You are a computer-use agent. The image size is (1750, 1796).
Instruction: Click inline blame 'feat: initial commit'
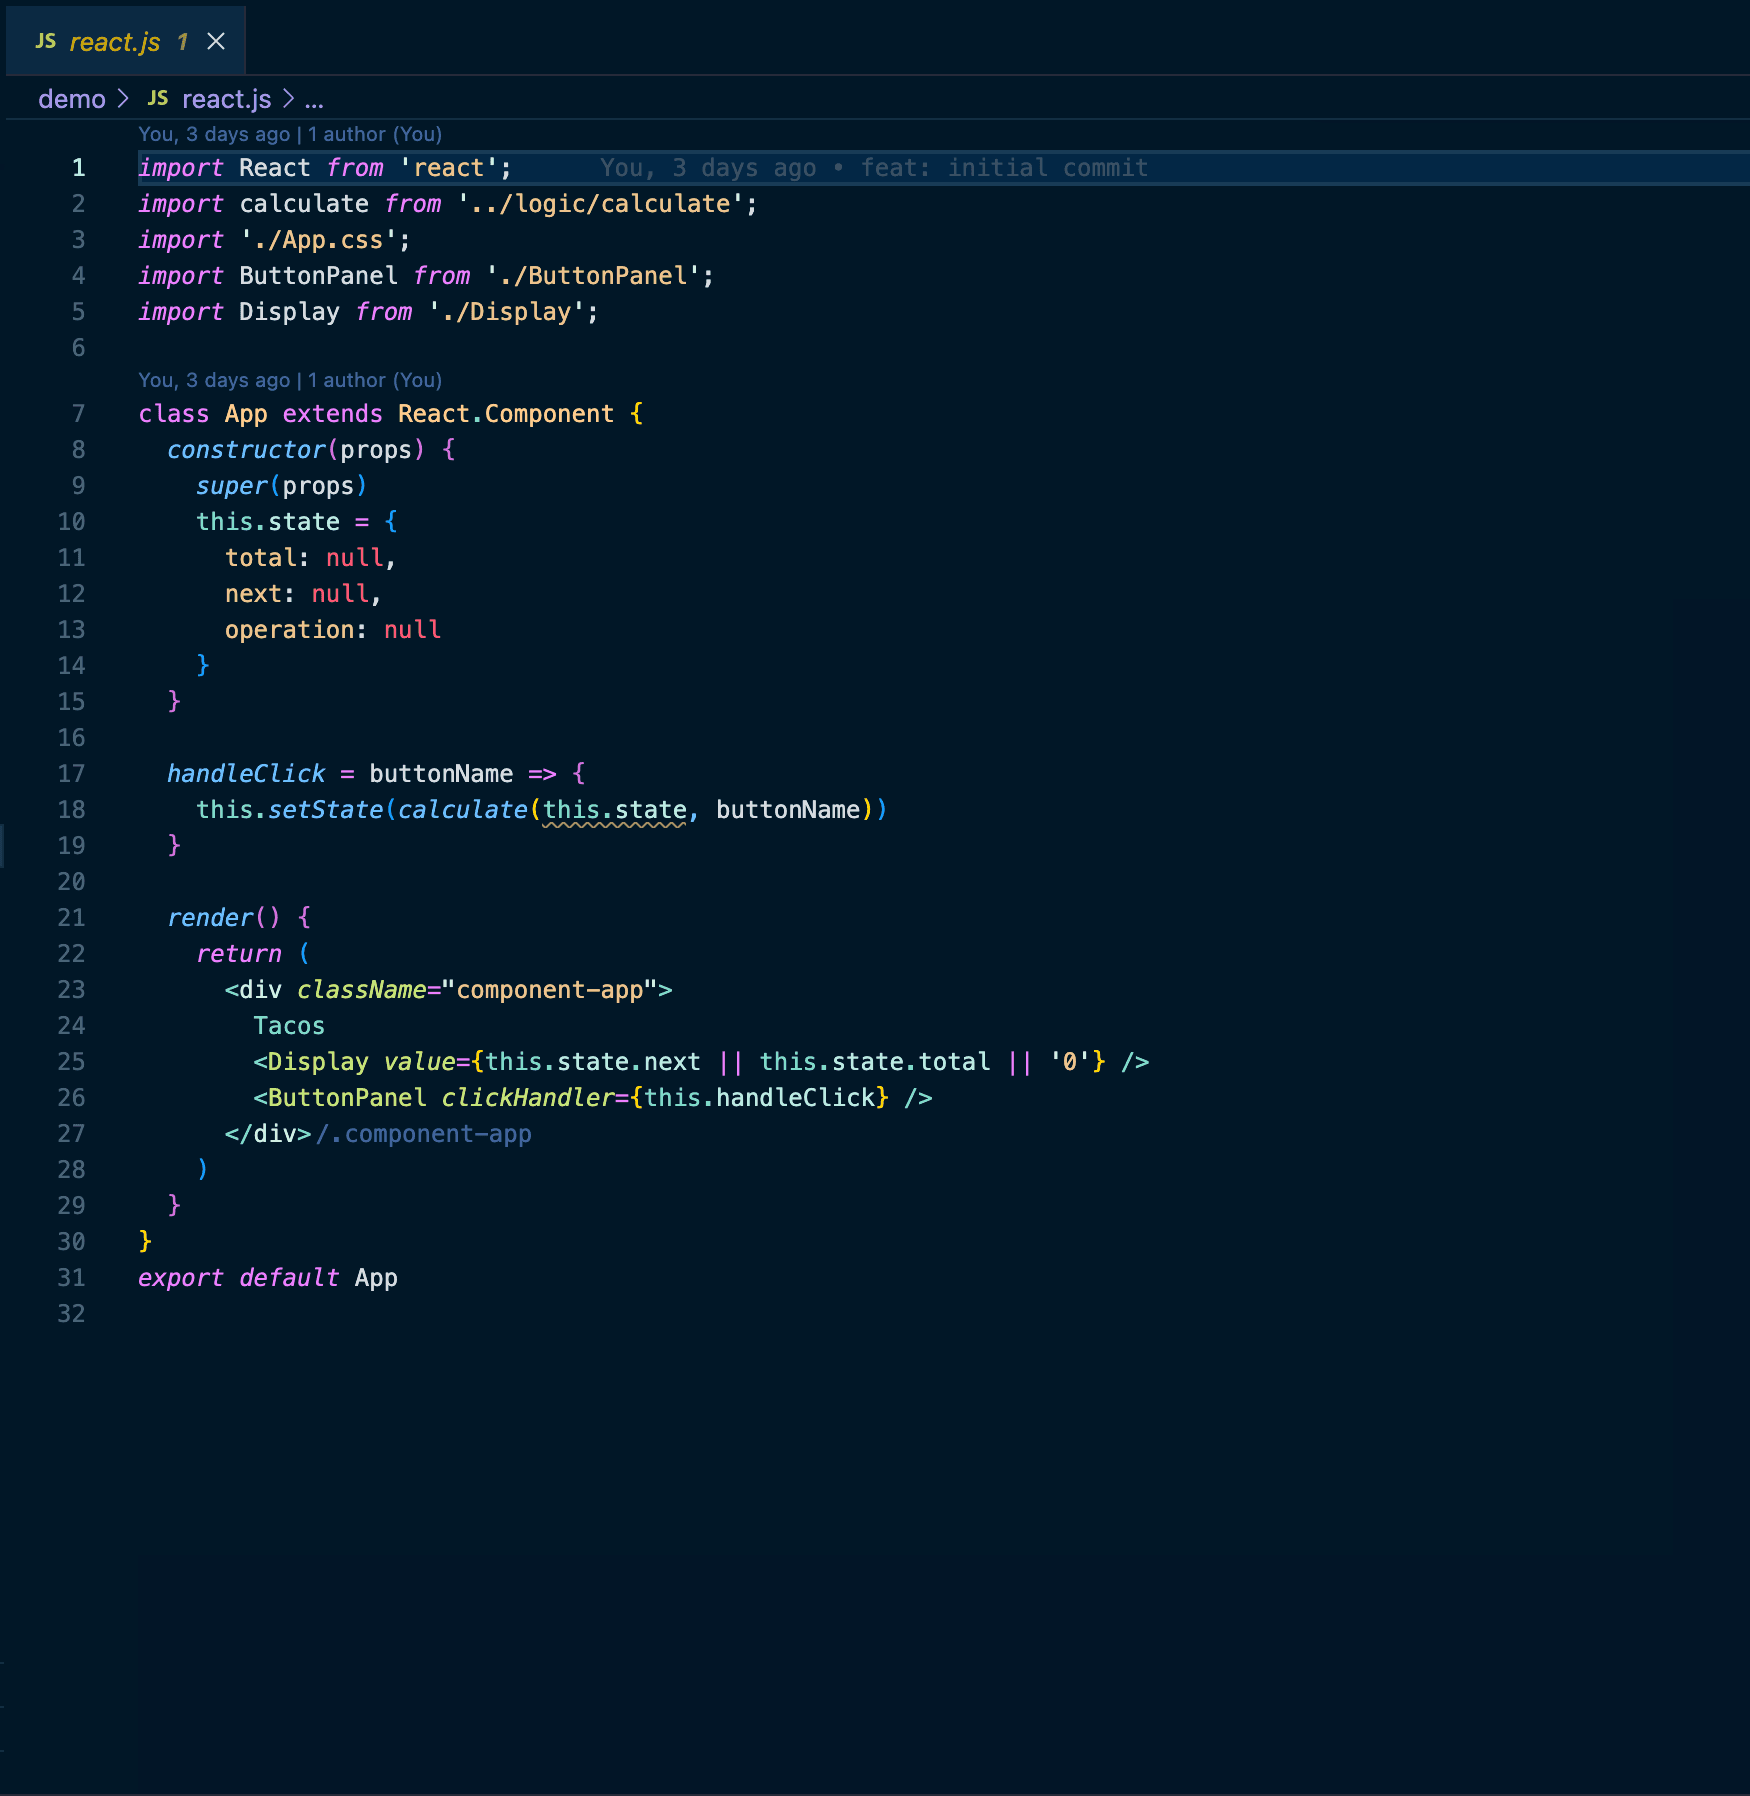tap(1004, 168)
